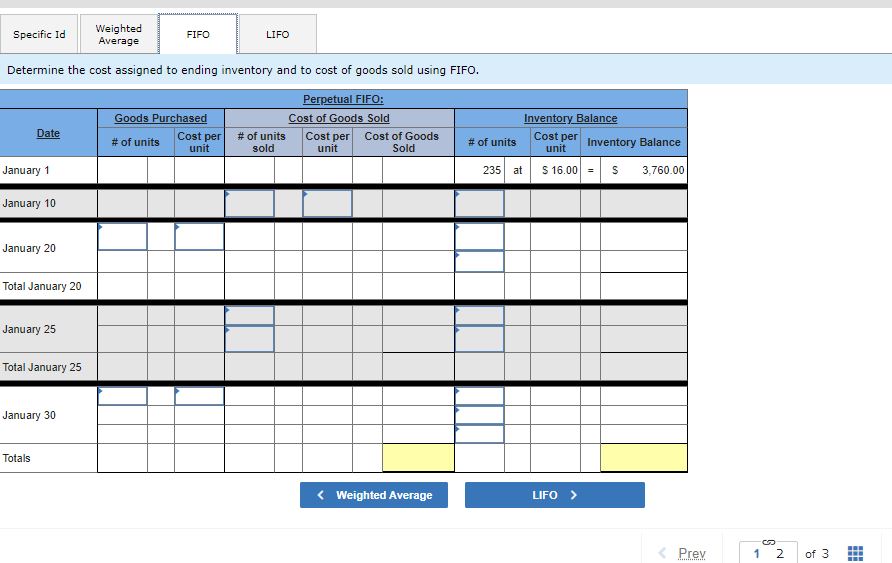Viewport: 892px width, 563px height.
Task: Select page number 1
Action: pyautogui.click(x=757, y=553)
